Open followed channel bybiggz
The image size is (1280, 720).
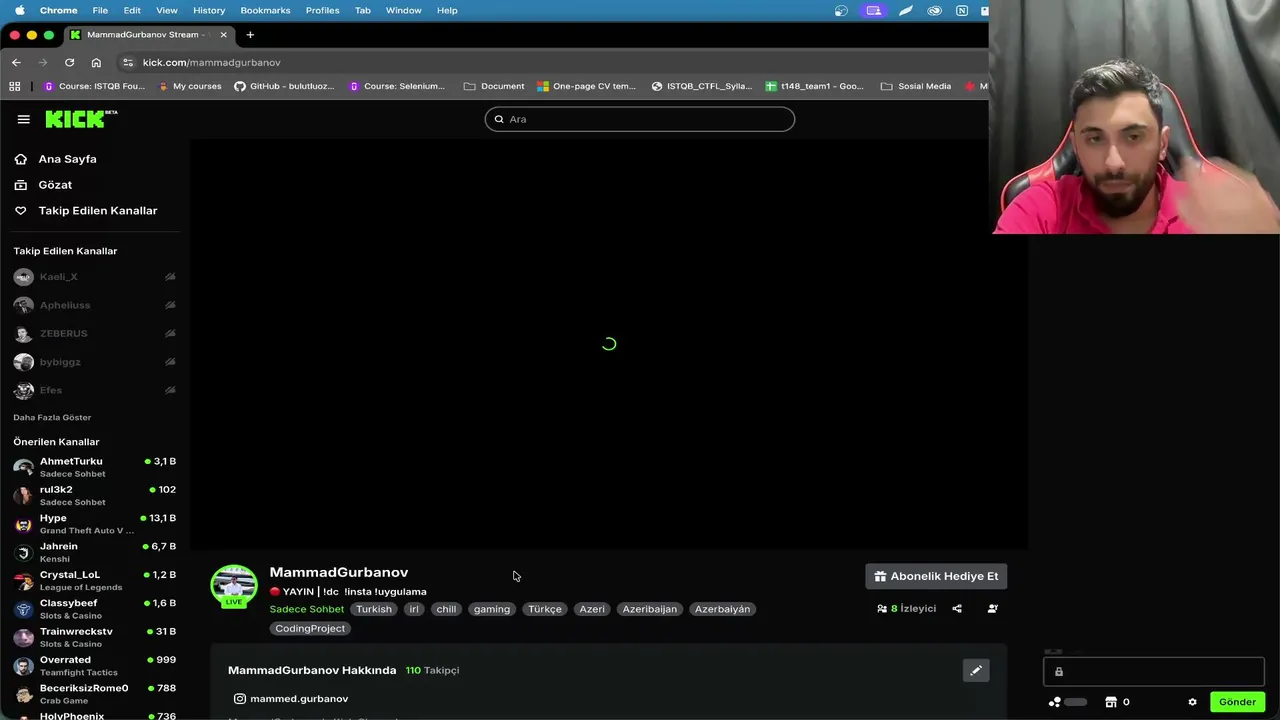click(x=94, y=362)
